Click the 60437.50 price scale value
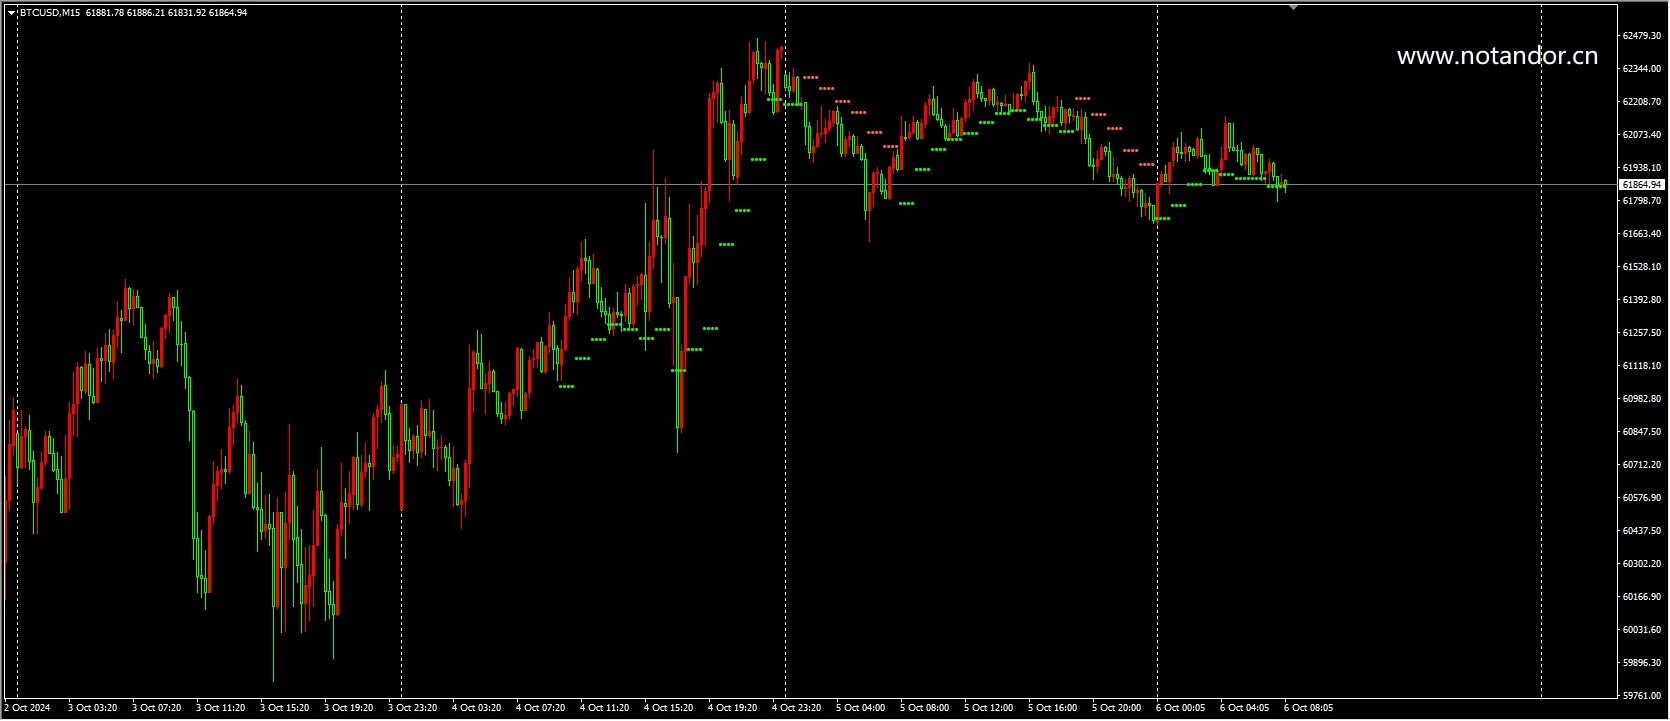Image resolution: width=1670 pixels, height=721 pixels. 1641,531
